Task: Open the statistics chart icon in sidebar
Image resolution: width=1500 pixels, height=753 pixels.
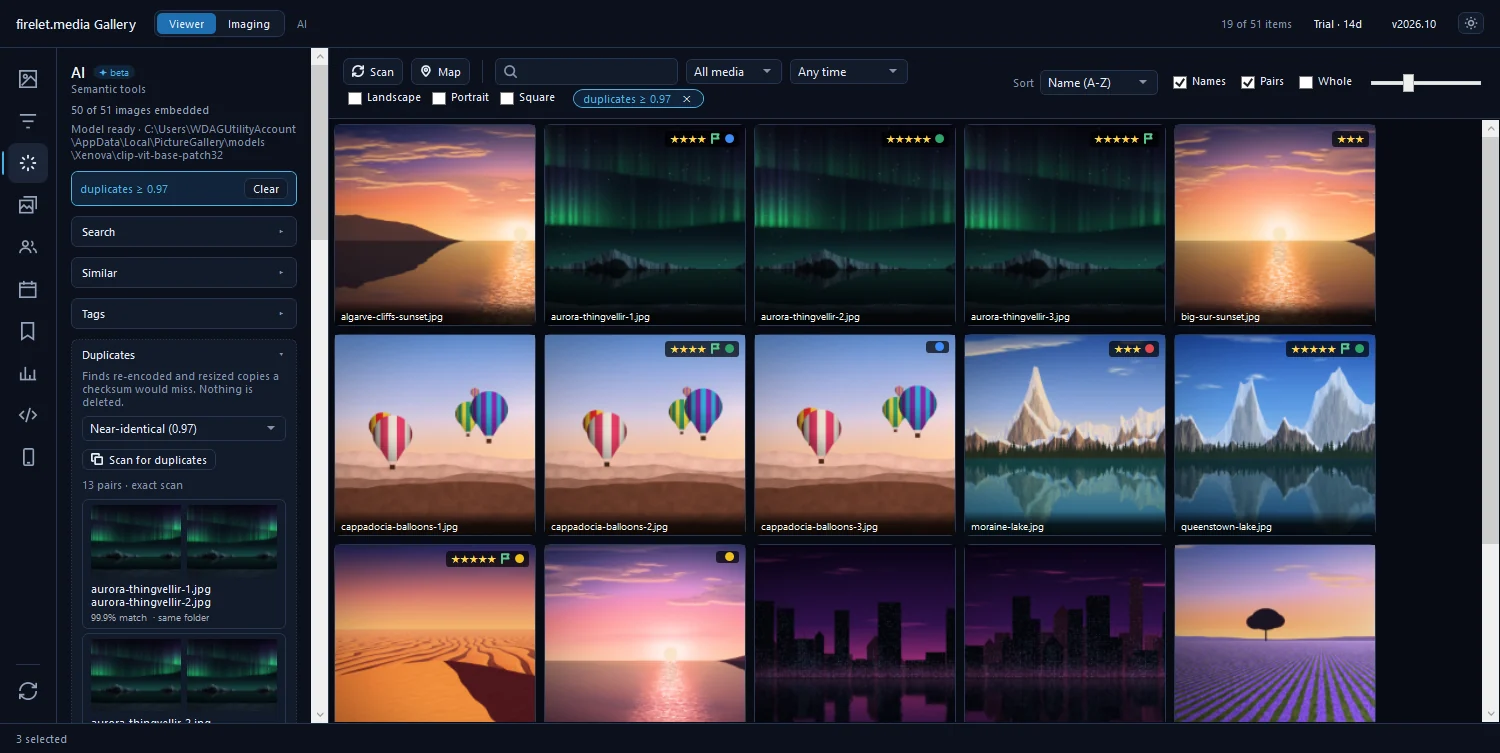Action: coord(28,373)
